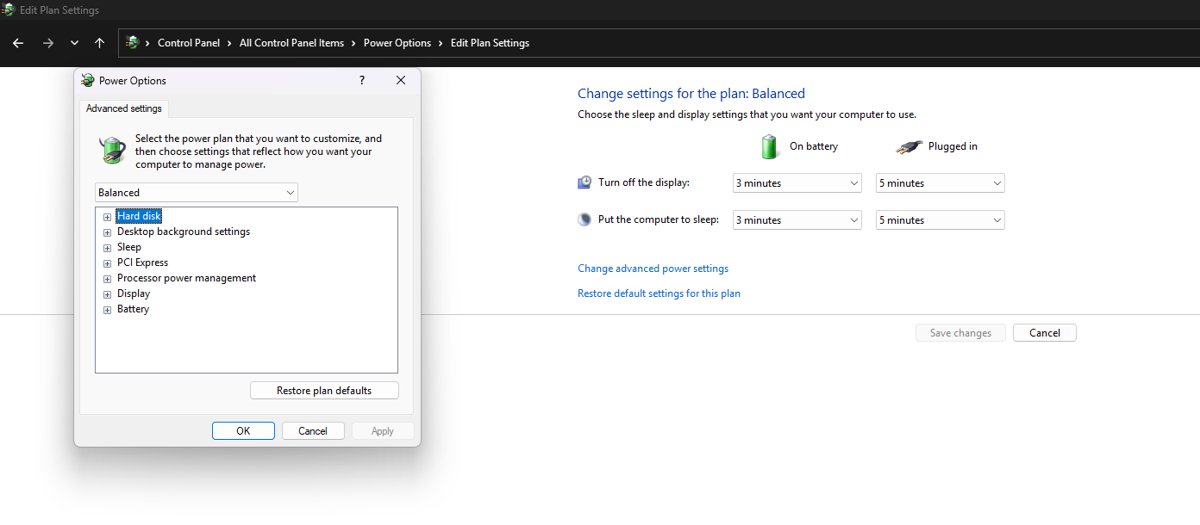Click the Plugged in power plug icon
Viewport: 1200px width, 525px height.
click(x=909, y=147)
